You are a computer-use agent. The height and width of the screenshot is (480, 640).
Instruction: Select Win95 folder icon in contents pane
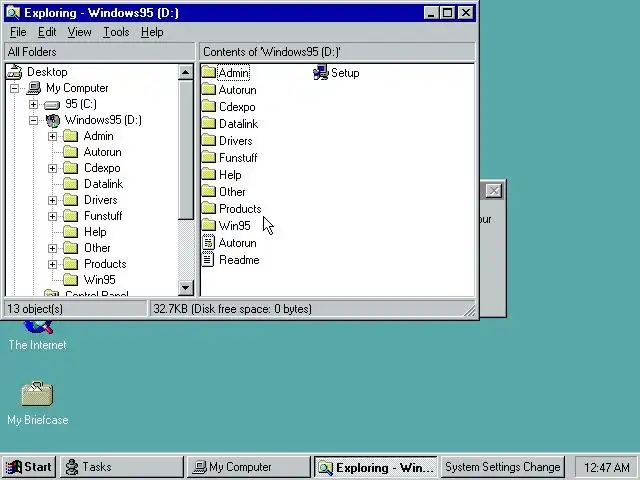(209, 225)
